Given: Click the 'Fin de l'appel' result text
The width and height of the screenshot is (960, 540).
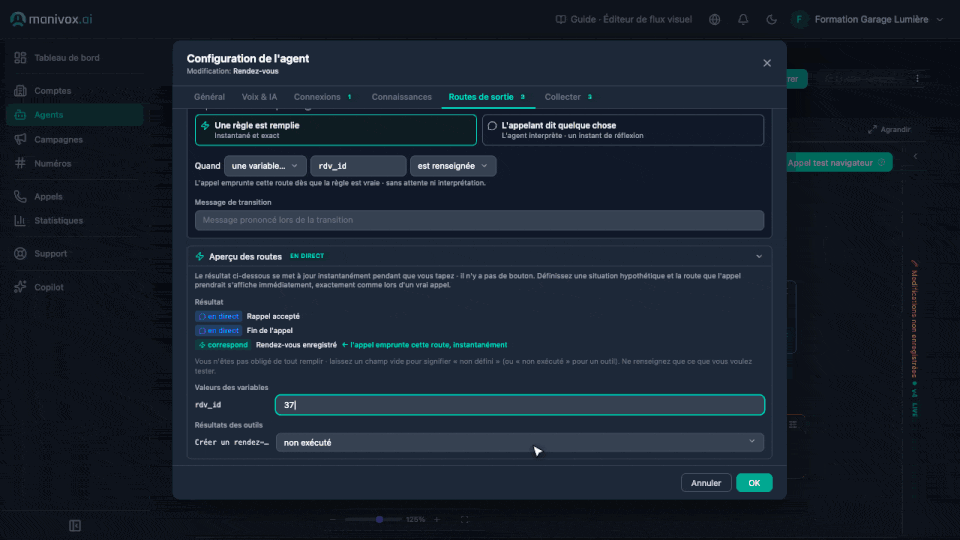Looking at the screenshot, I should 269,331.
